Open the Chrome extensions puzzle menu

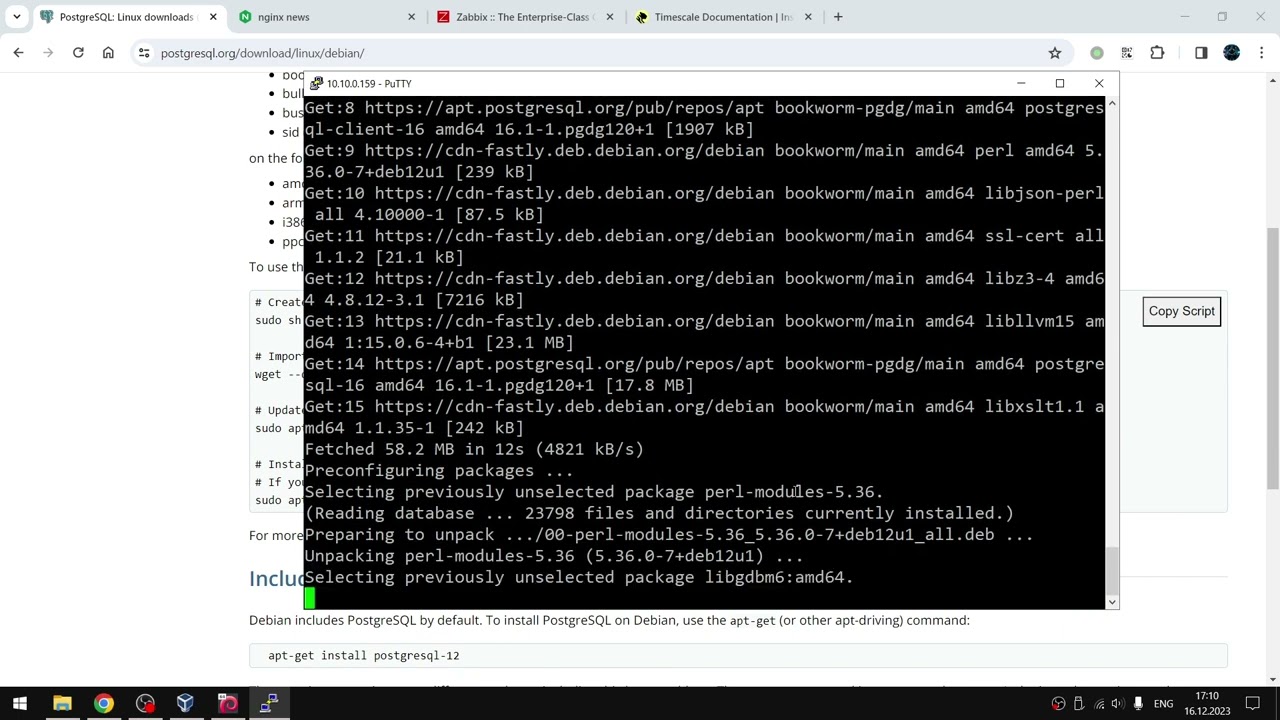[1157, 53]
